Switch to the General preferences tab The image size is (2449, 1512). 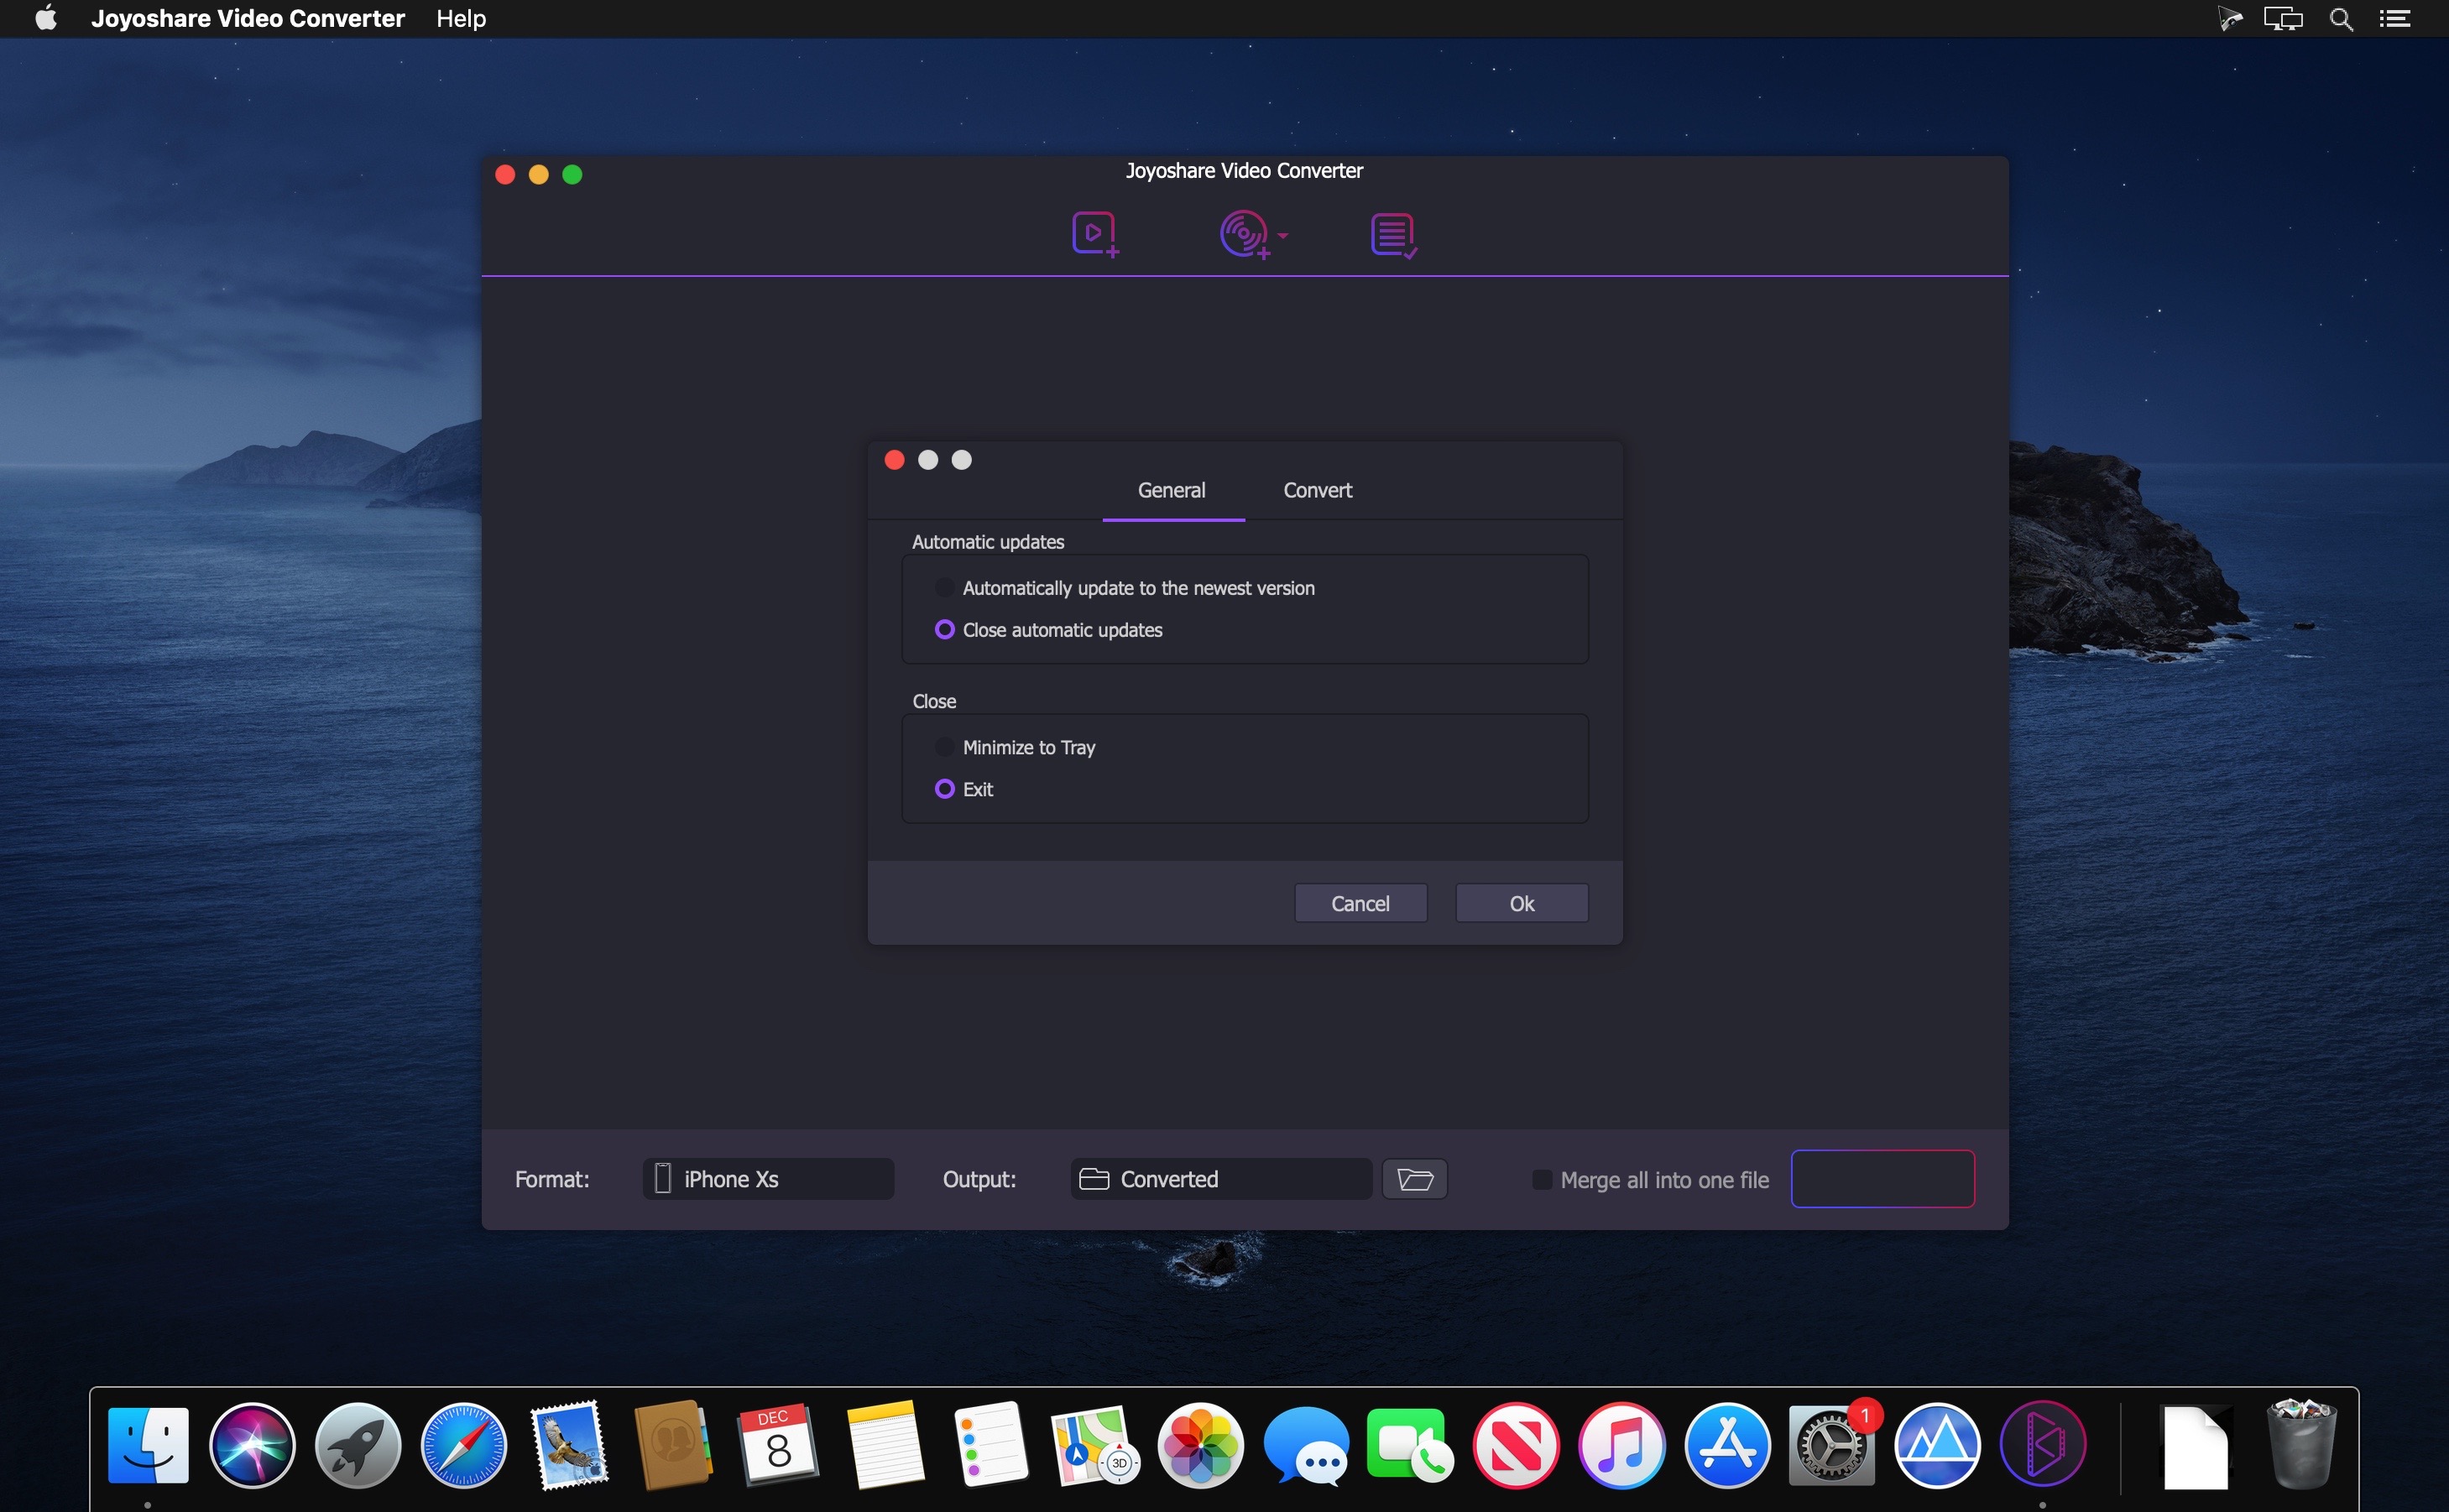(x=1172, y=490)
